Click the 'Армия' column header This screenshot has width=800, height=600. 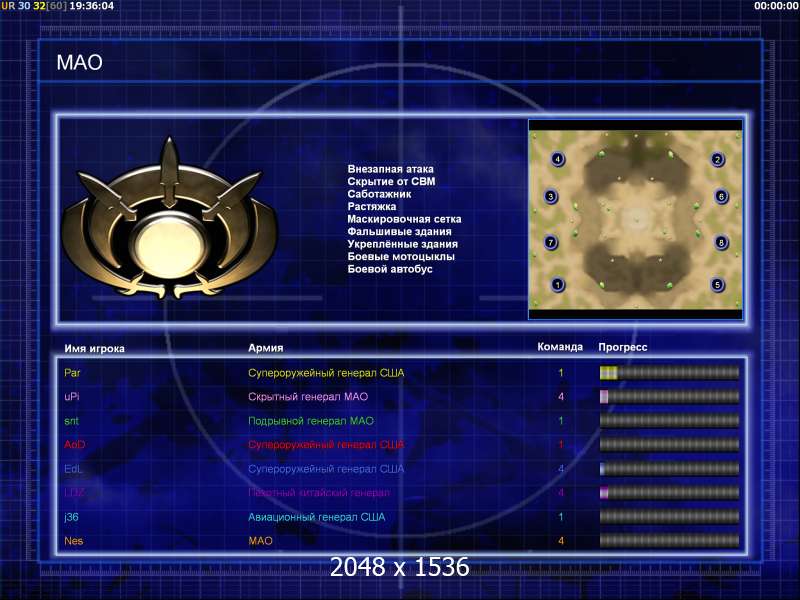click(265, 348)
